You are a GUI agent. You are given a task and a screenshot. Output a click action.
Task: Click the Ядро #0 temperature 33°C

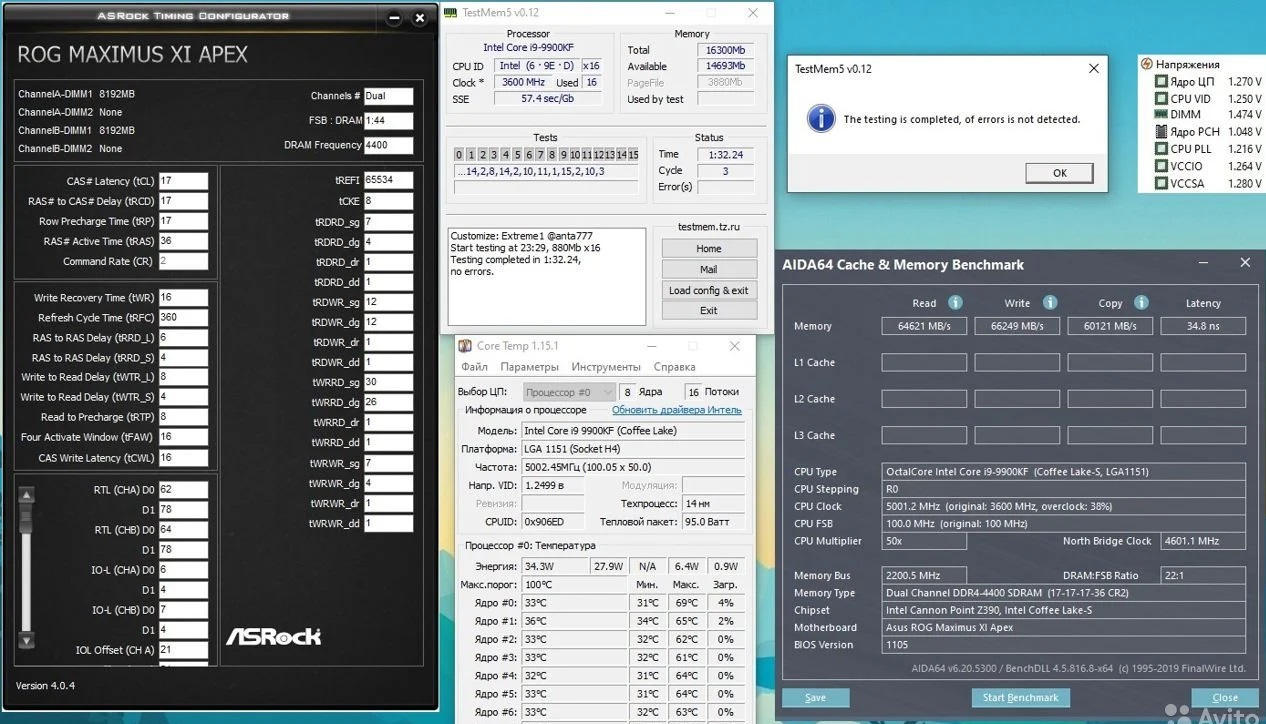(x=574, y=603)
